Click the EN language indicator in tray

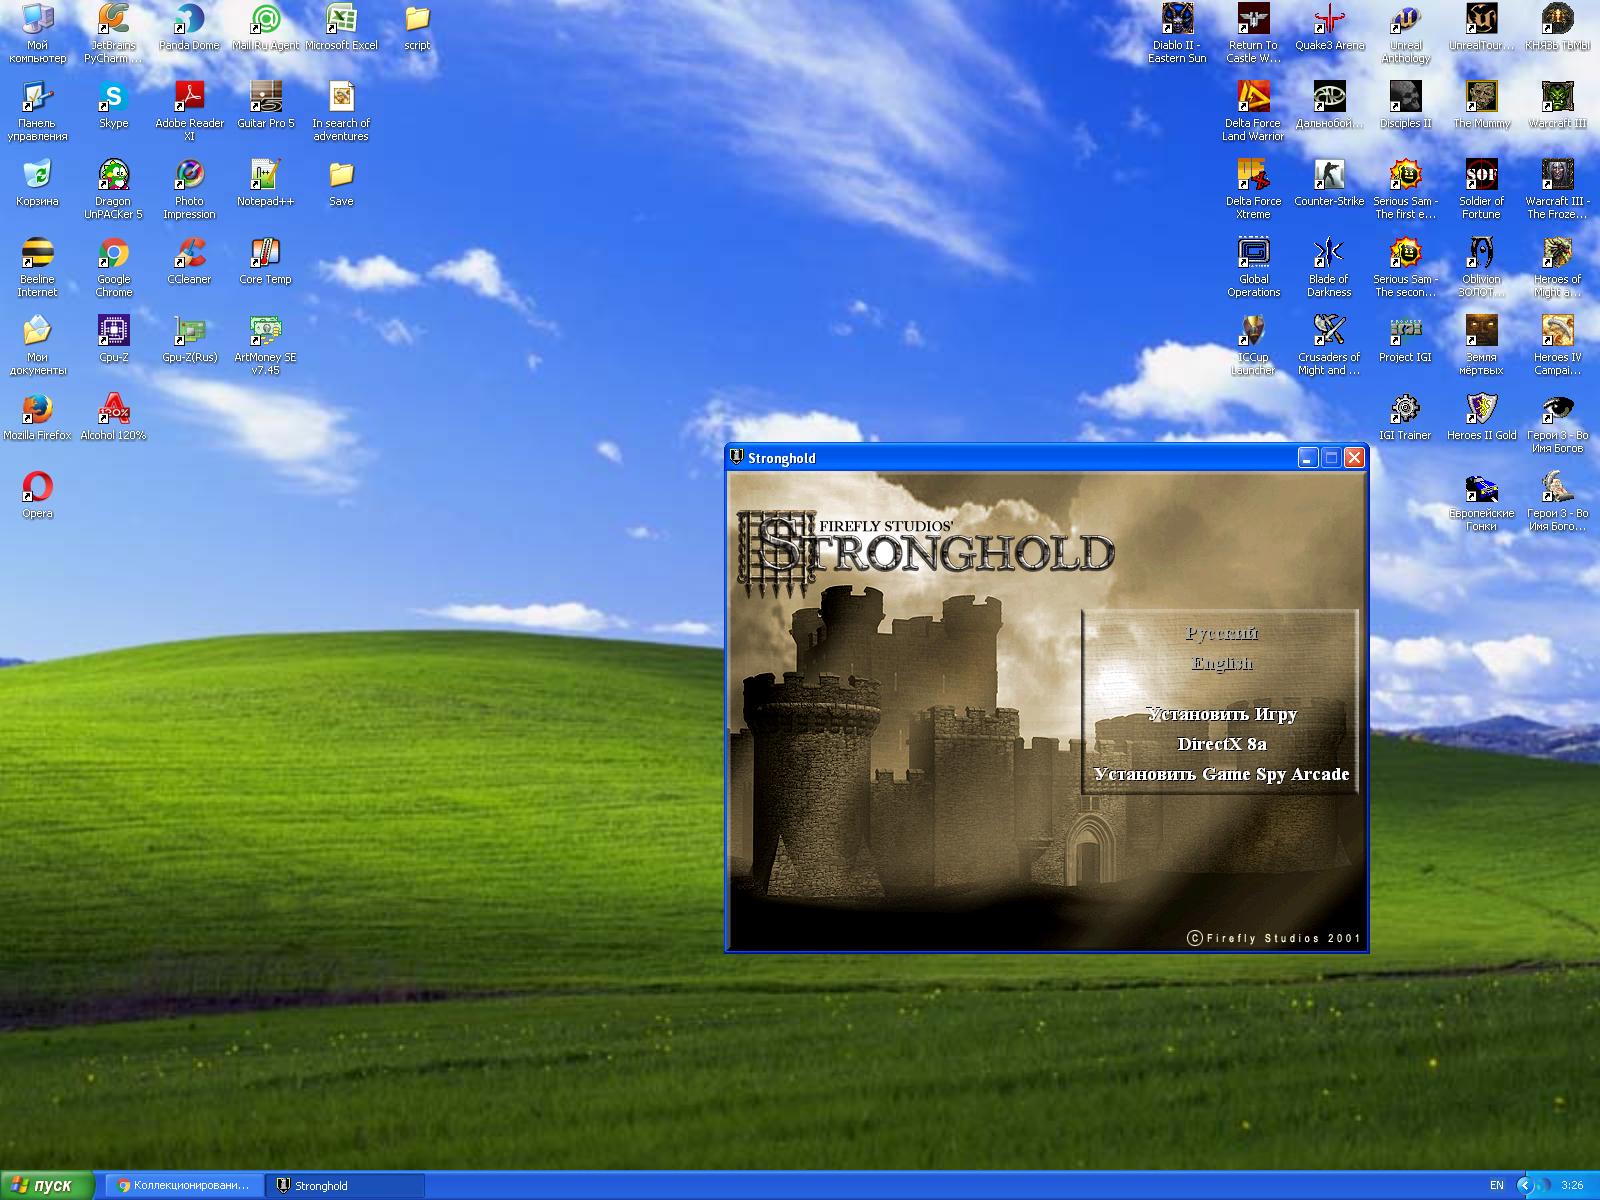point(1496,1186)
